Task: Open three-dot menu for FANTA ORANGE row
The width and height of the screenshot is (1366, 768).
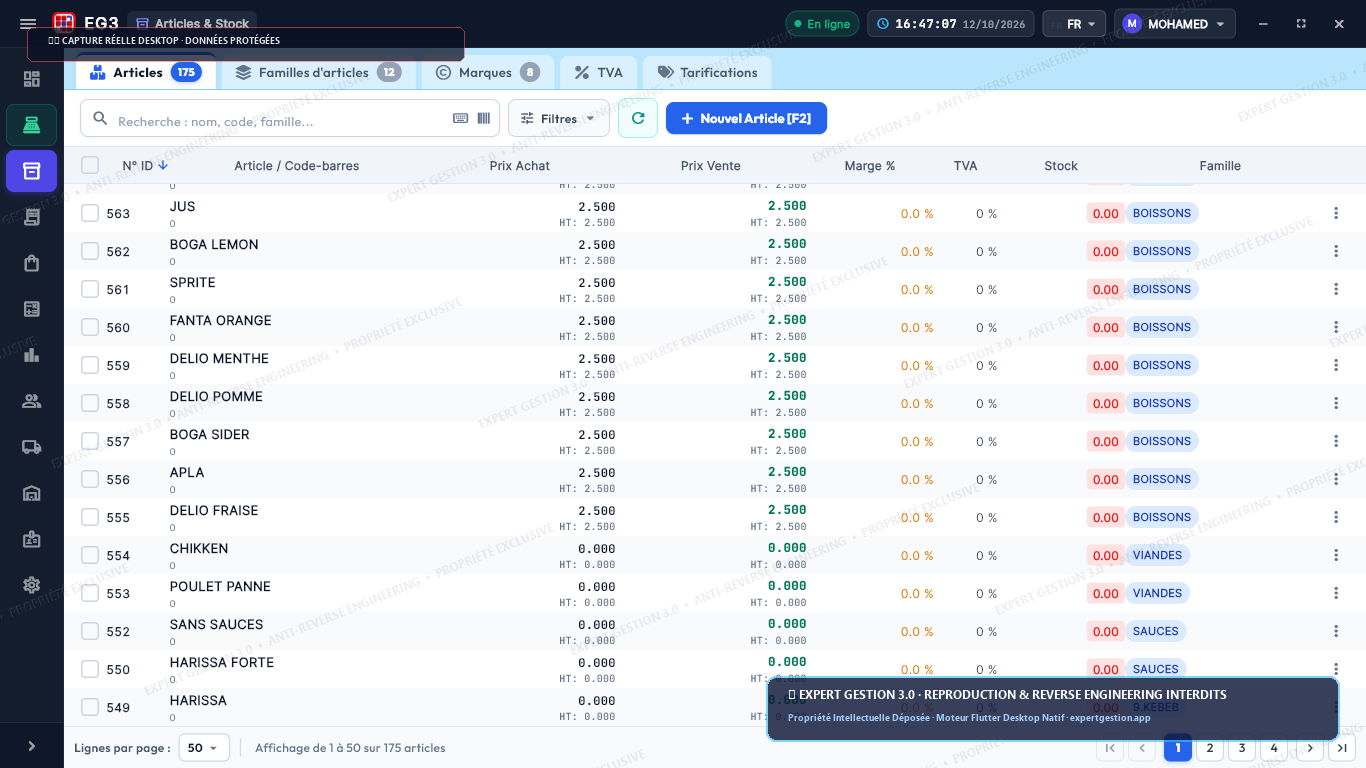Action: pyautogui.click(x=1336, y=327)
